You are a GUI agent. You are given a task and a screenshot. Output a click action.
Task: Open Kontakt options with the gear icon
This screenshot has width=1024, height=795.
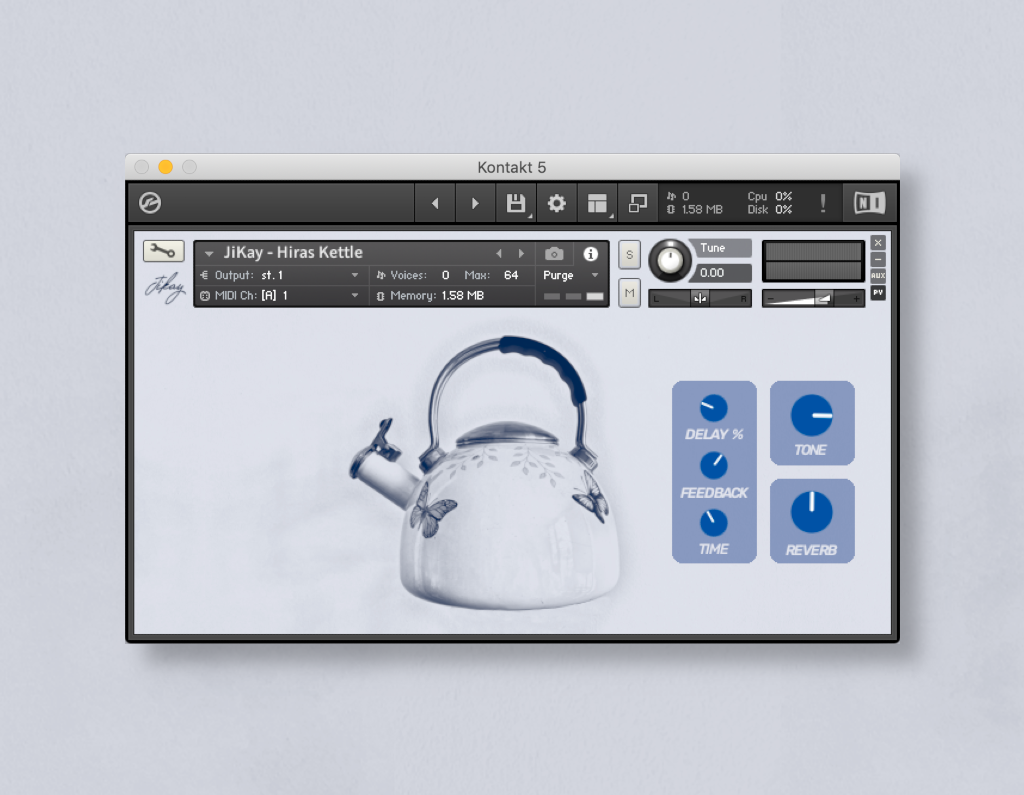point(556,203)
